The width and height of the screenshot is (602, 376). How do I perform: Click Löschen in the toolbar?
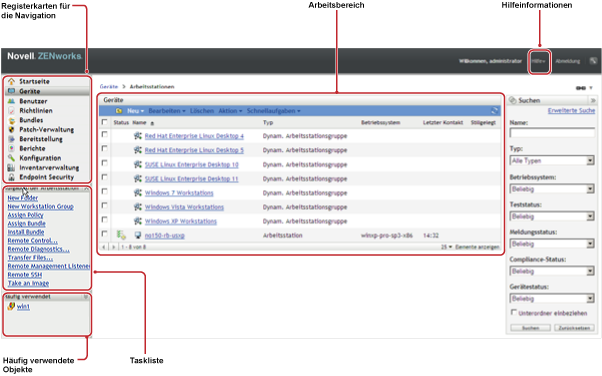coord(202,111)
